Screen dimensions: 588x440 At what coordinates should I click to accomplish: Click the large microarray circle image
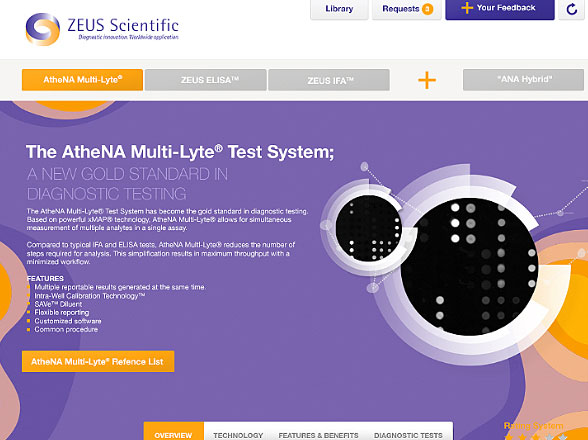click(470, 266)
